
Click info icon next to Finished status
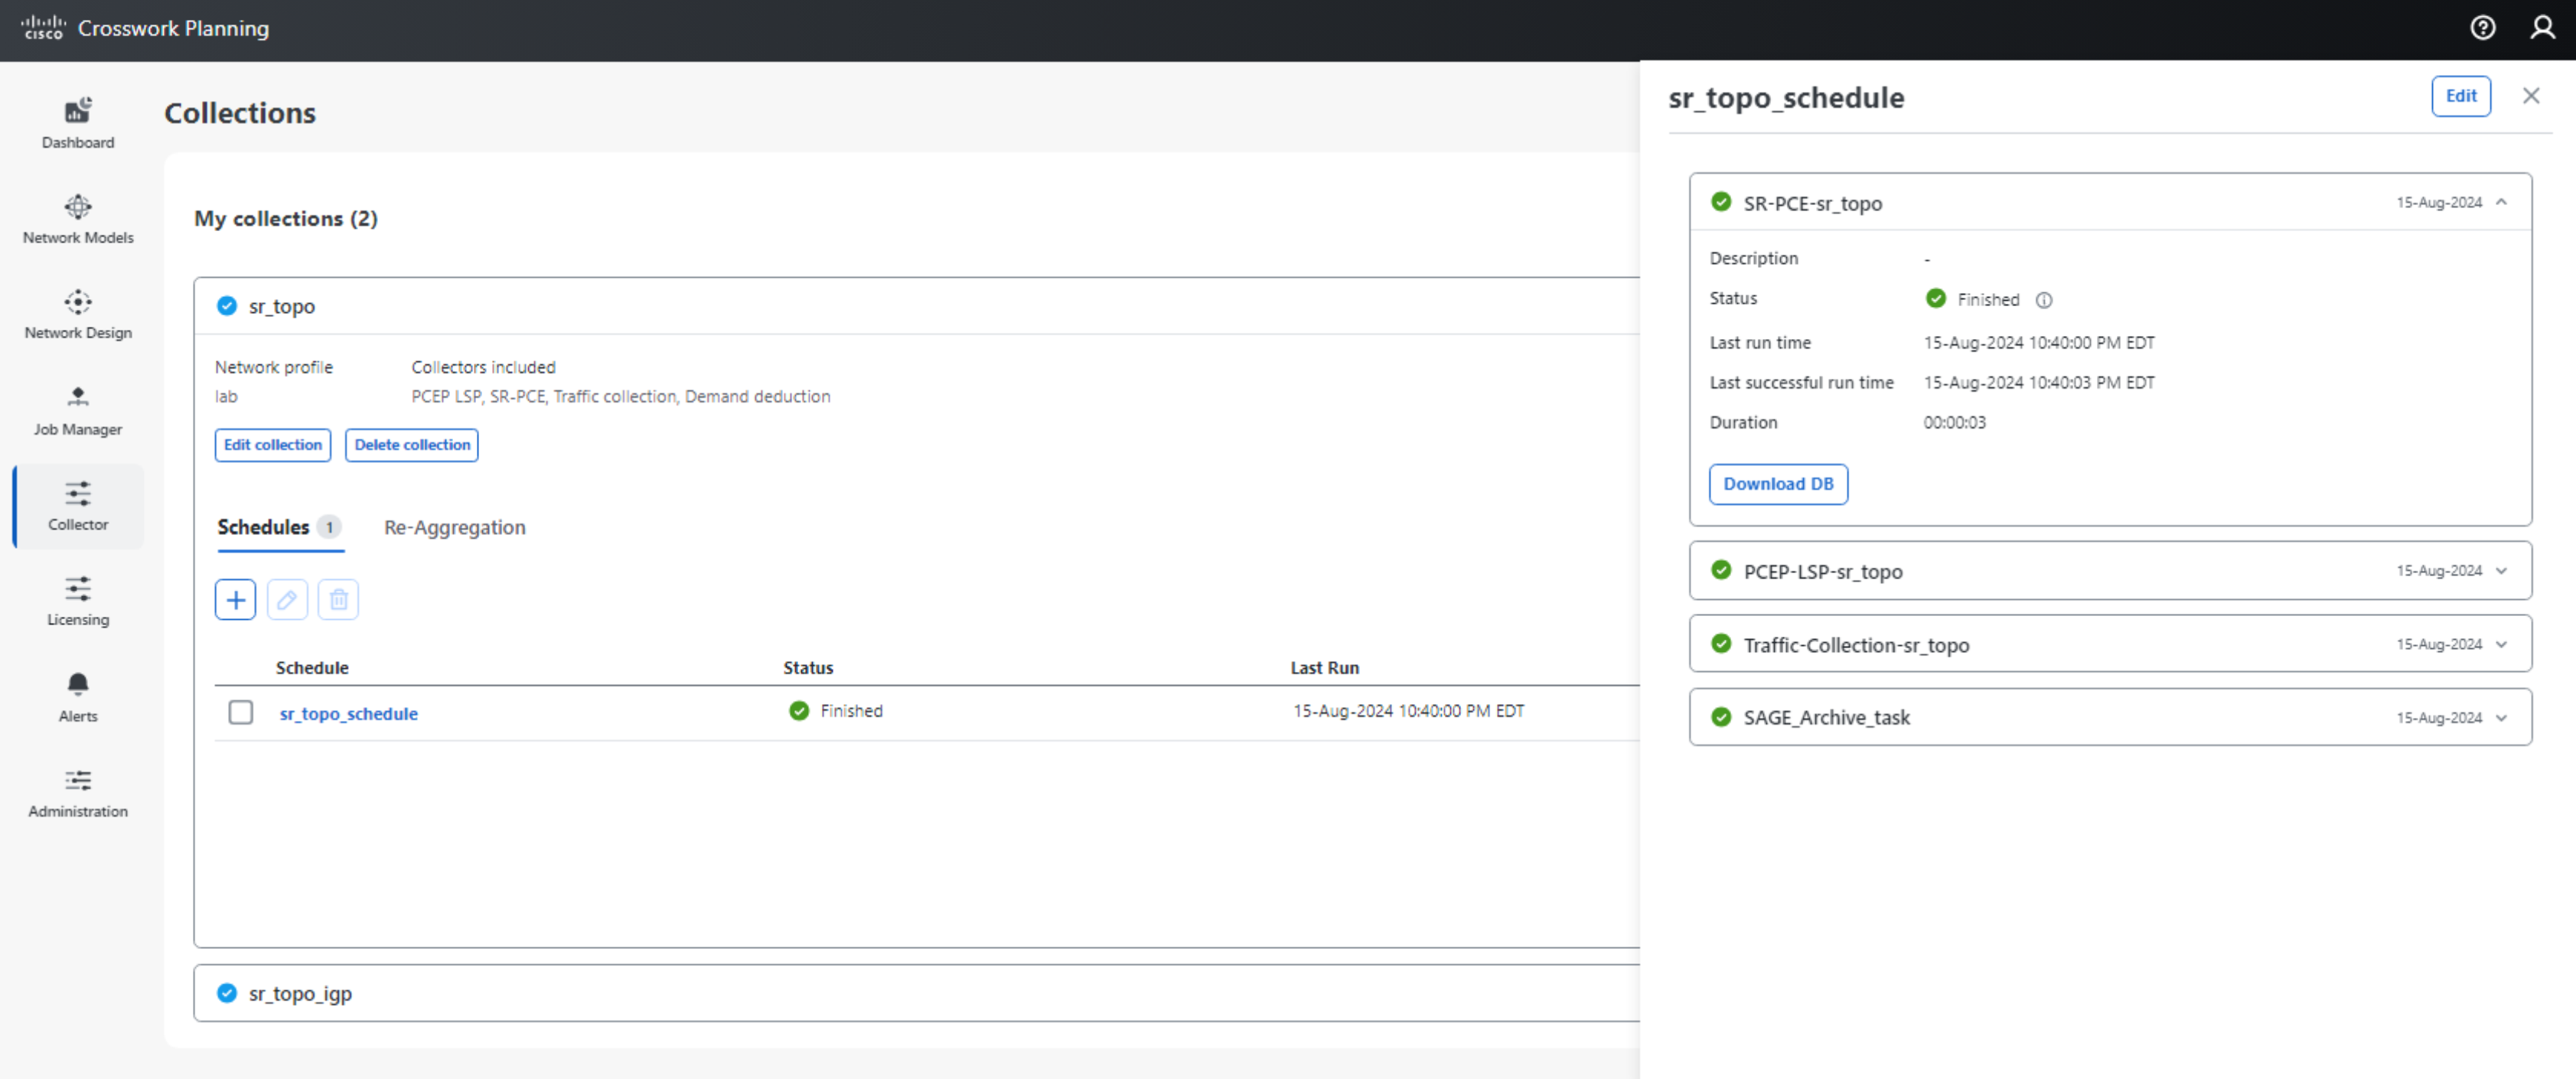click(2044, 300)
